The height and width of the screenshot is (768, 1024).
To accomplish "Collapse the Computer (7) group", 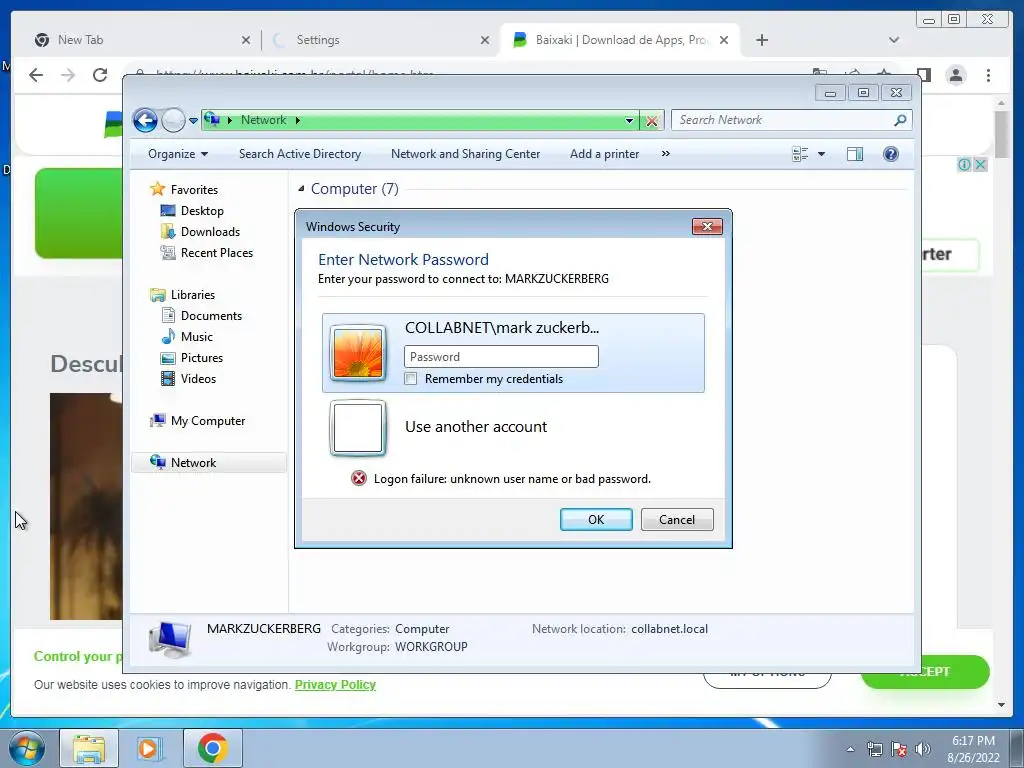I will coord(301,189).
